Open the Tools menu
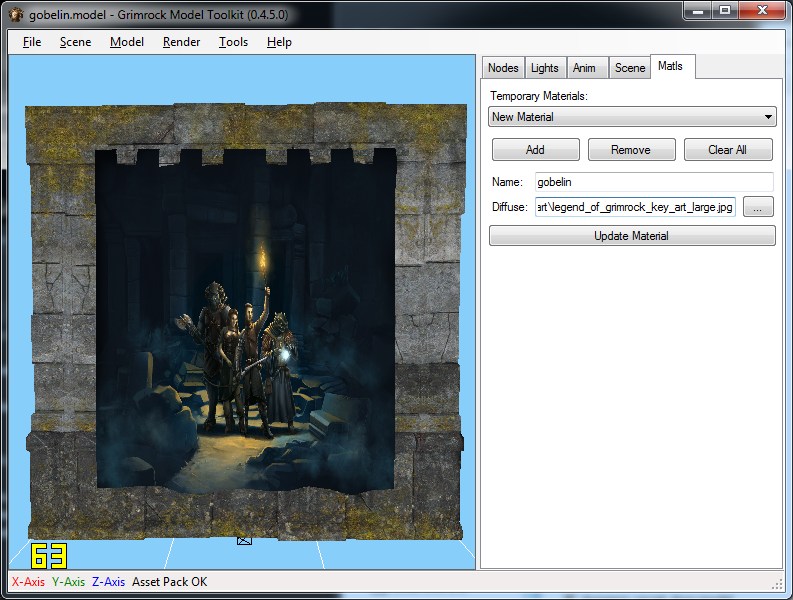This screenshot has width=793, height=600. pos(233,42)
